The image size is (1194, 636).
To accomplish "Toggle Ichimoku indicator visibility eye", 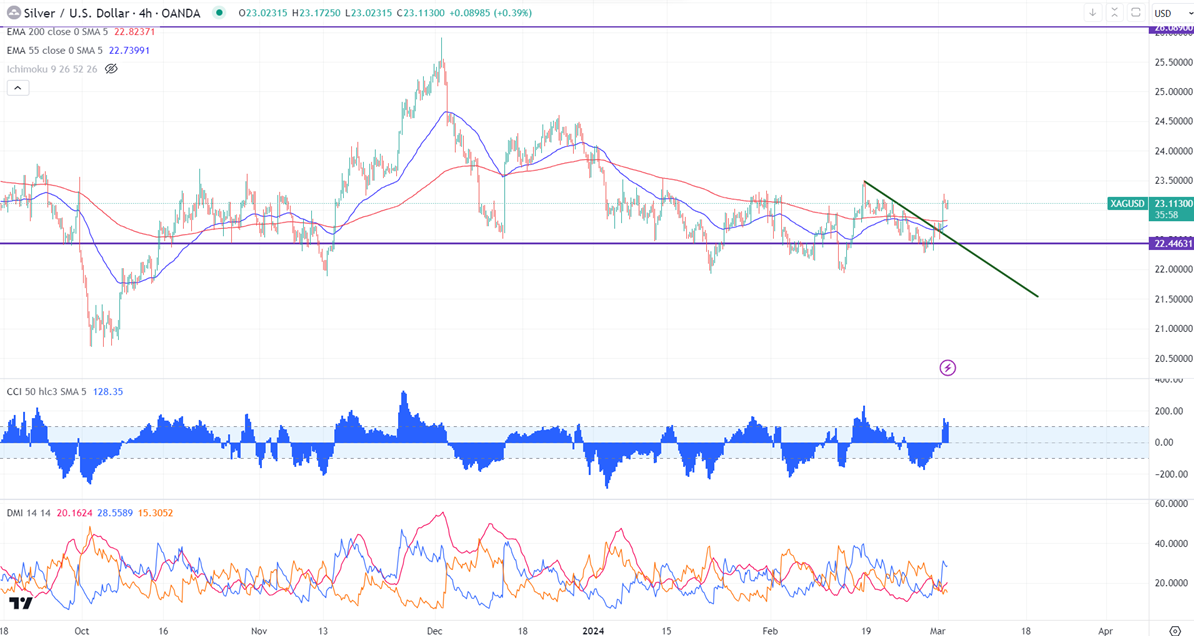I will (111, 69).
